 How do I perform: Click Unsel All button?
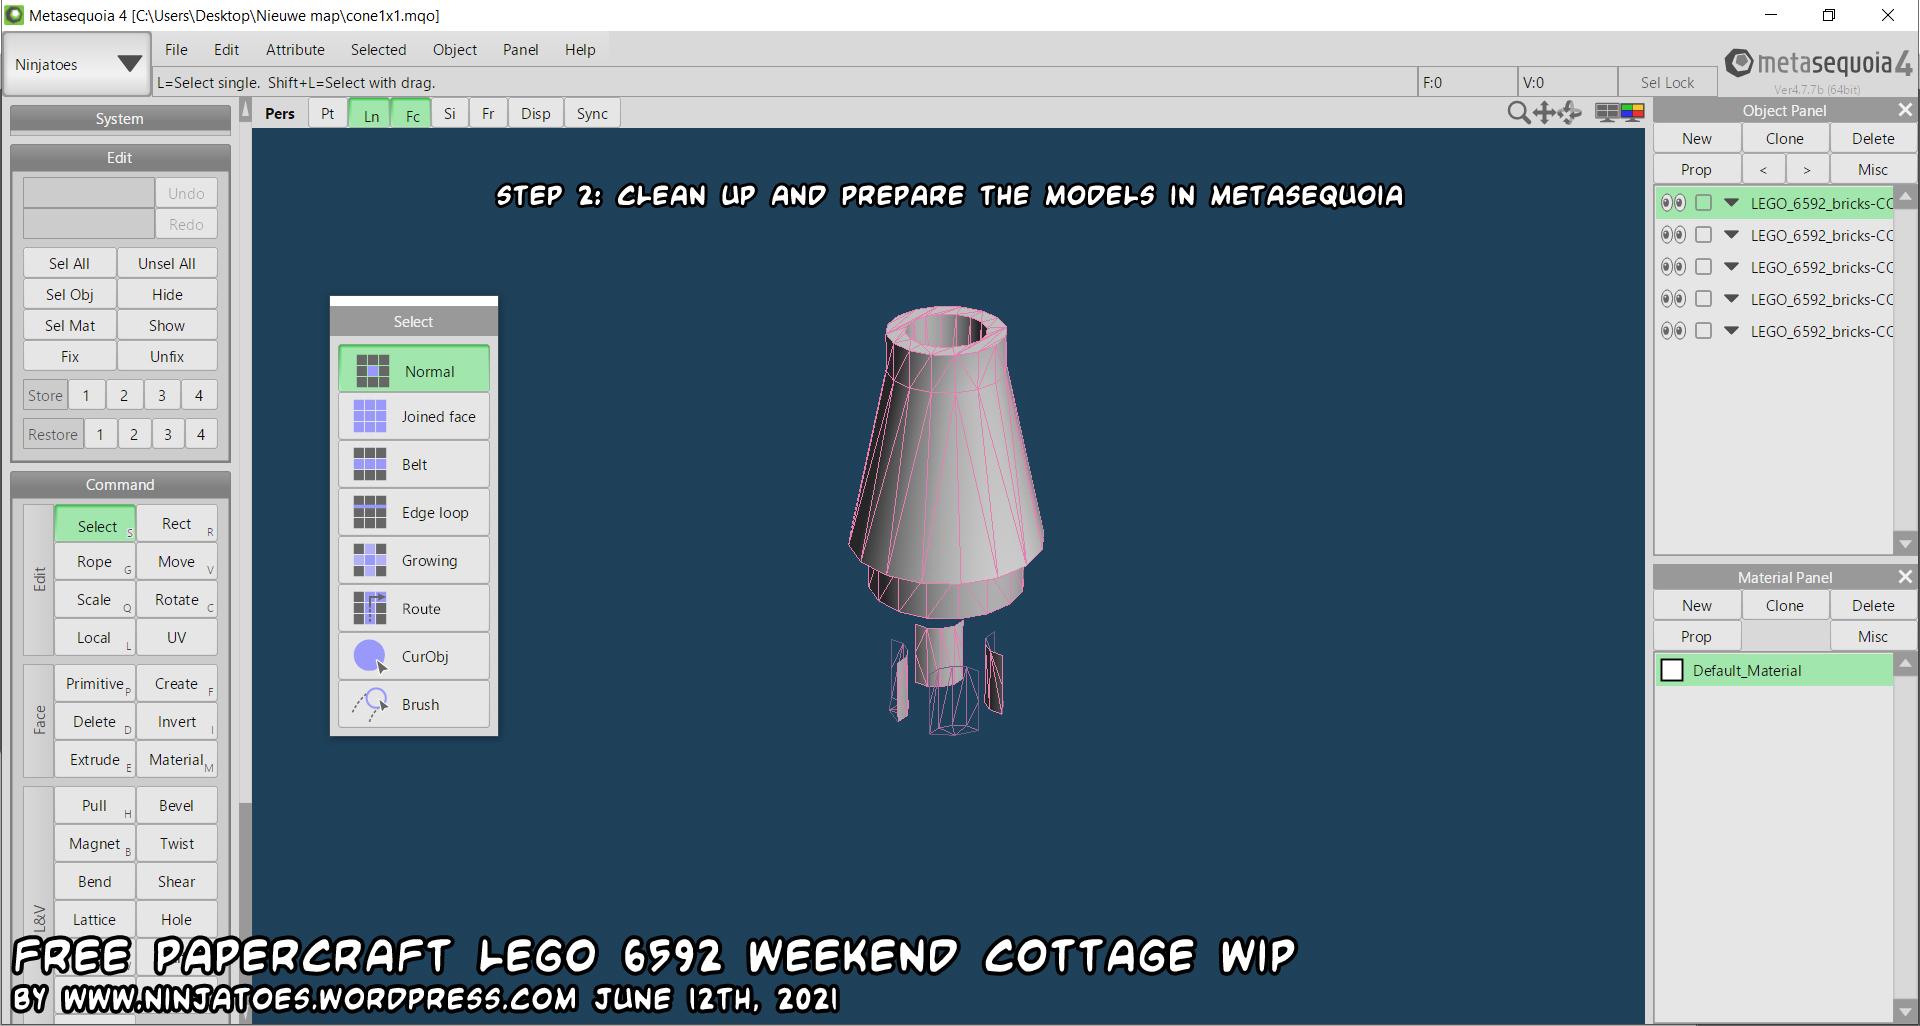tap(167, 263)
